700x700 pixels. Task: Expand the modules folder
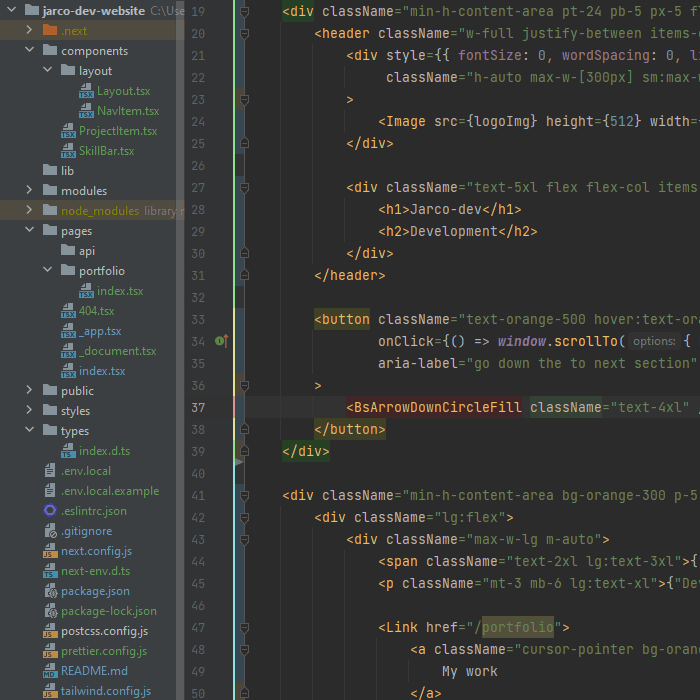[x=29, y=190]
